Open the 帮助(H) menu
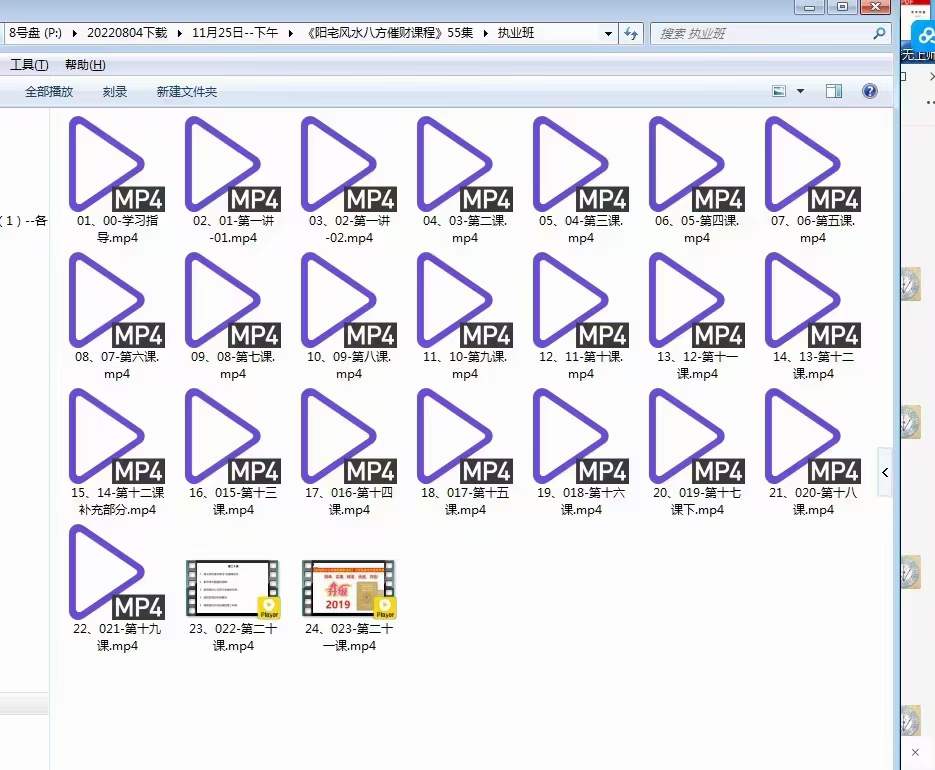The height and width of the screenshot is (770, 935). tap(85, 65)
